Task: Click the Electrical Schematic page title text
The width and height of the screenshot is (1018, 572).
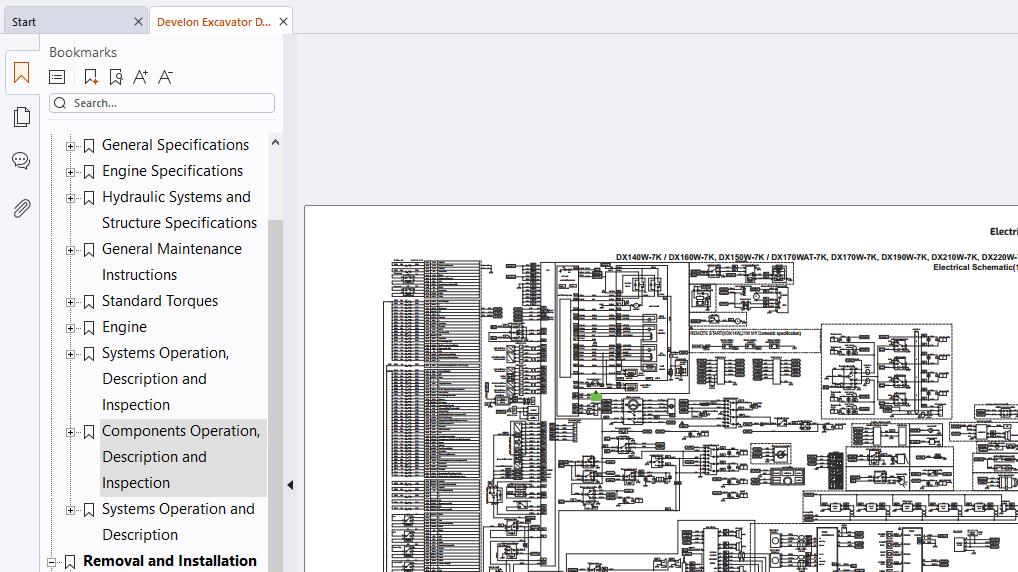Action: pos(975,267)
